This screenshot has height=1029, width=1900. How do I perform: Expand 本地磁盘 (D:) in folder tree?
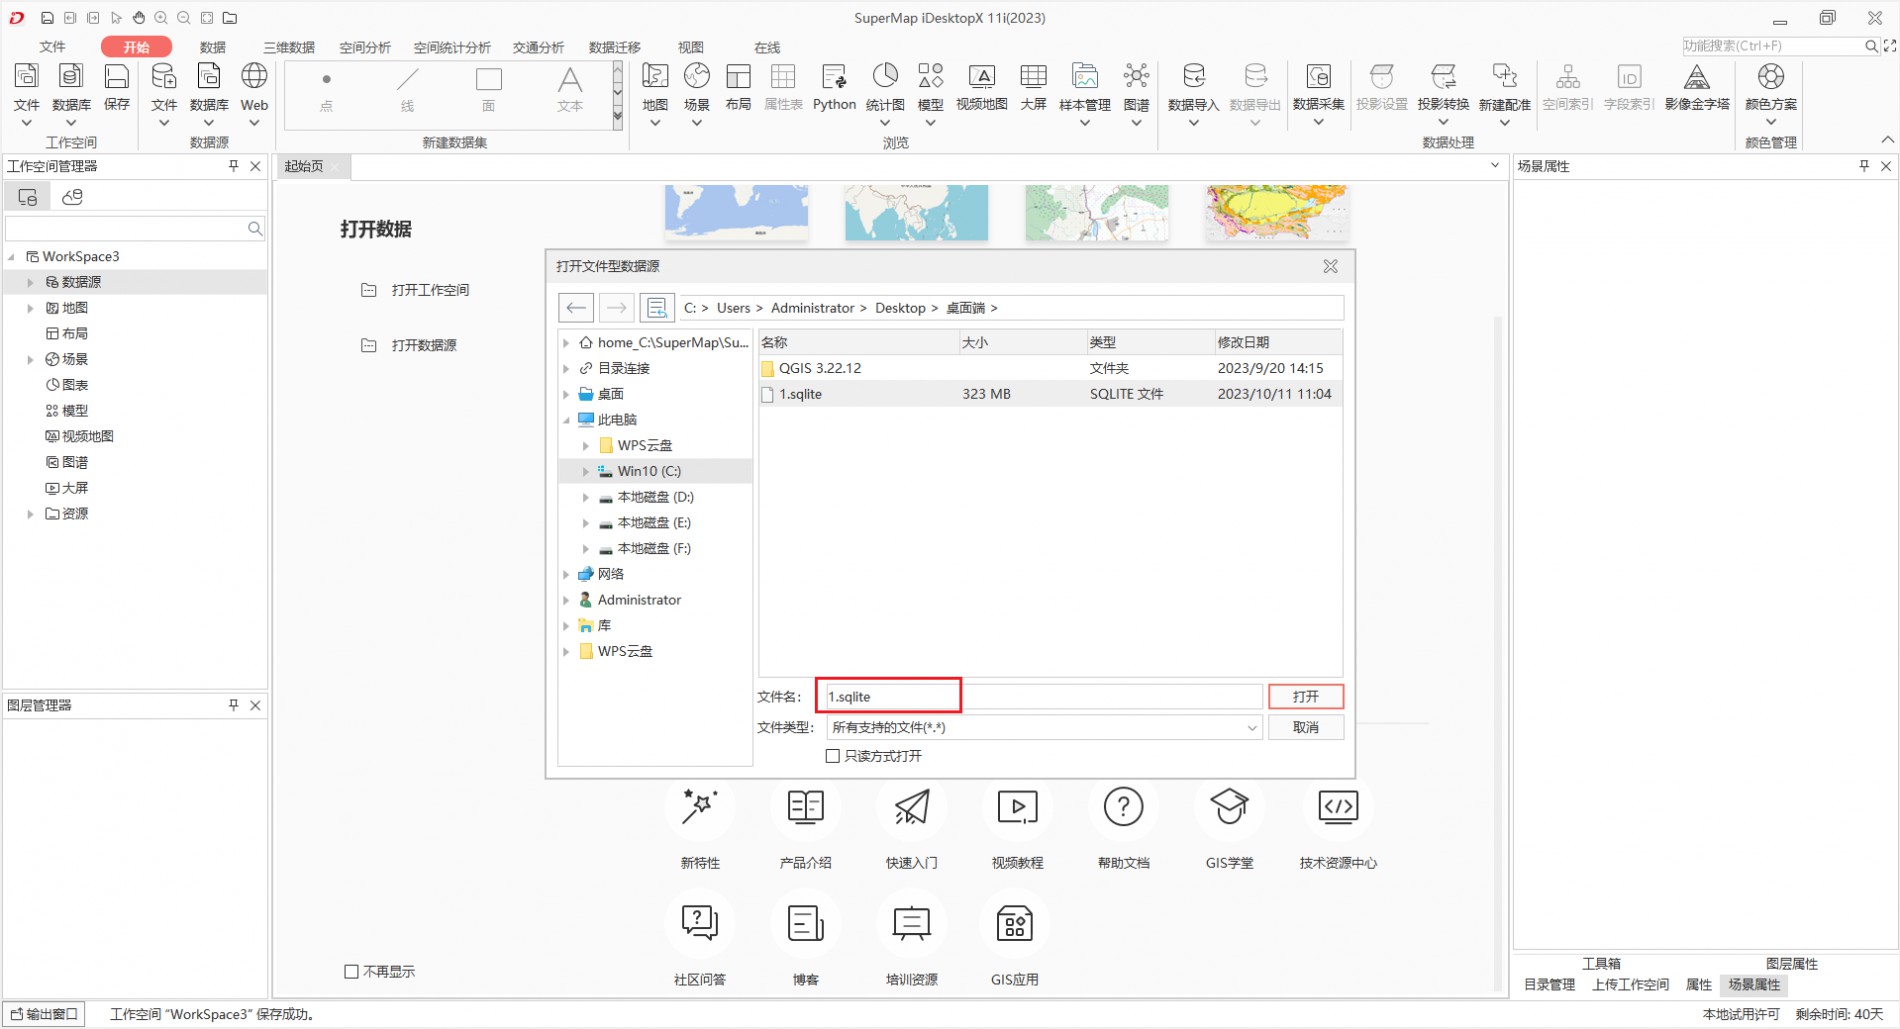(586, 497)
